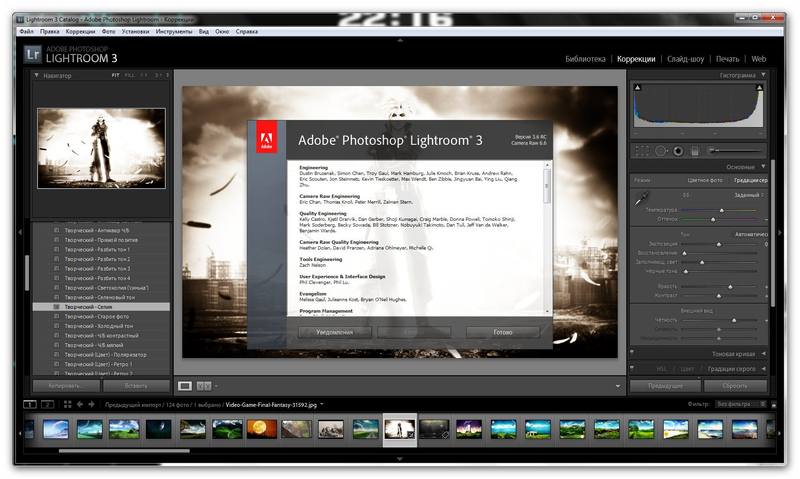Go back with the filmstrip left arrow
The width and height of the screenshot is (800, 479).
click(x=80, y=405)
